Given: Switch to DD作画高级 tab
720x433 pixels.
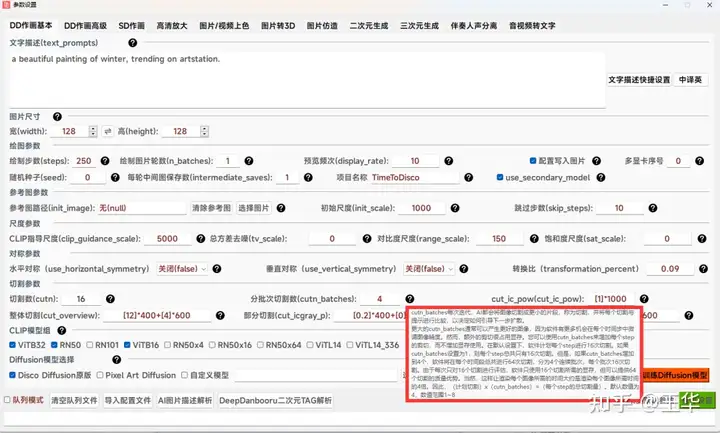Looking at the screenshot, I should tap(85, 26).
